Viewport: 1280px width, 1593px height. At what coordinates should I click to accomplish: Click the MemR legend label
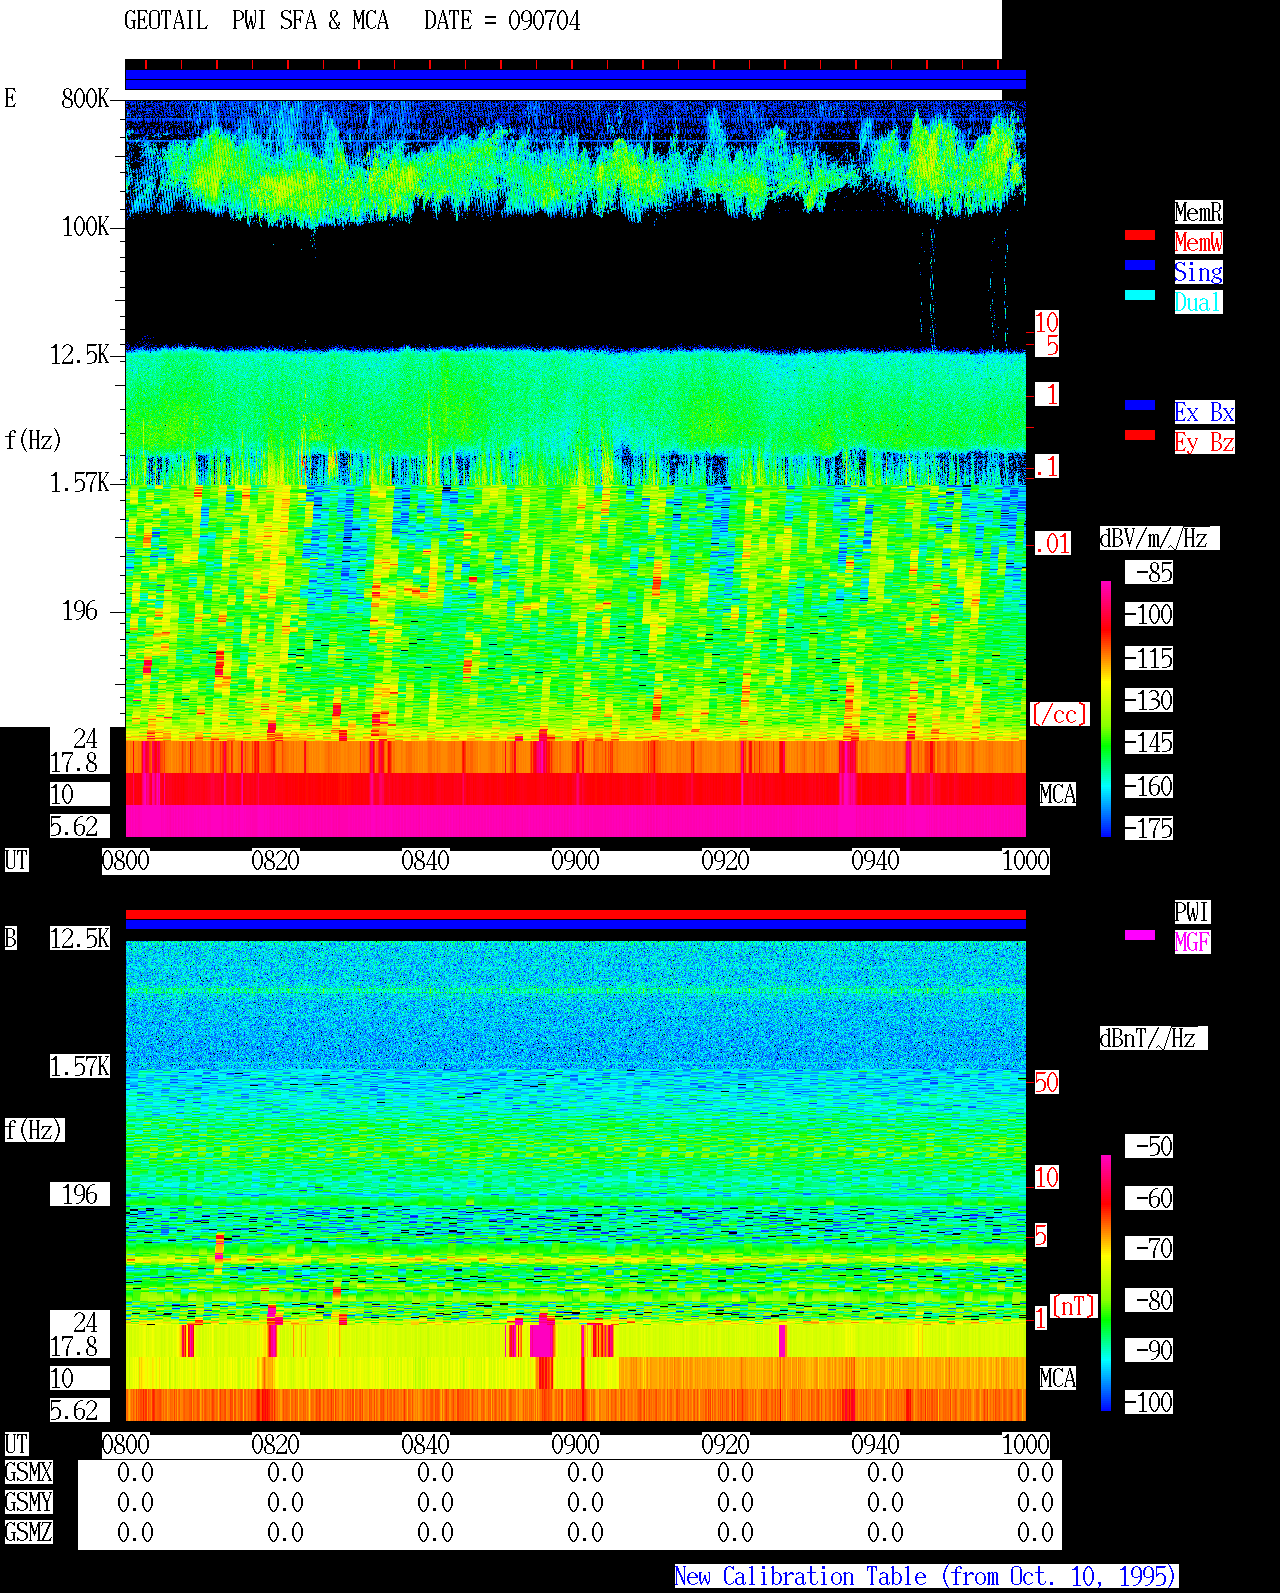coord(1198,212)
